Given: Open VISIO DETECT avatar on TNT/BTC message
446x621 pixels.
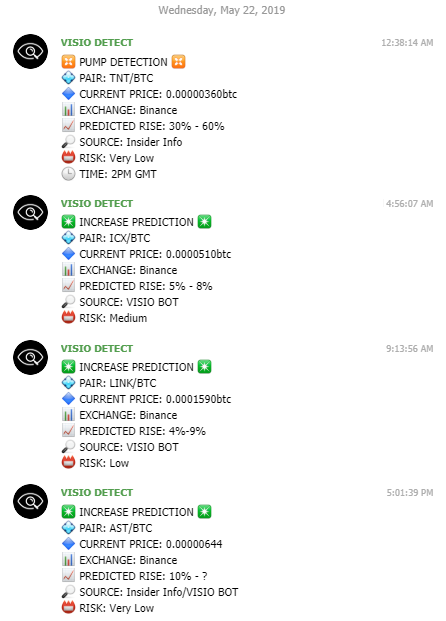Looking at the screenshot, I should 30,51.
